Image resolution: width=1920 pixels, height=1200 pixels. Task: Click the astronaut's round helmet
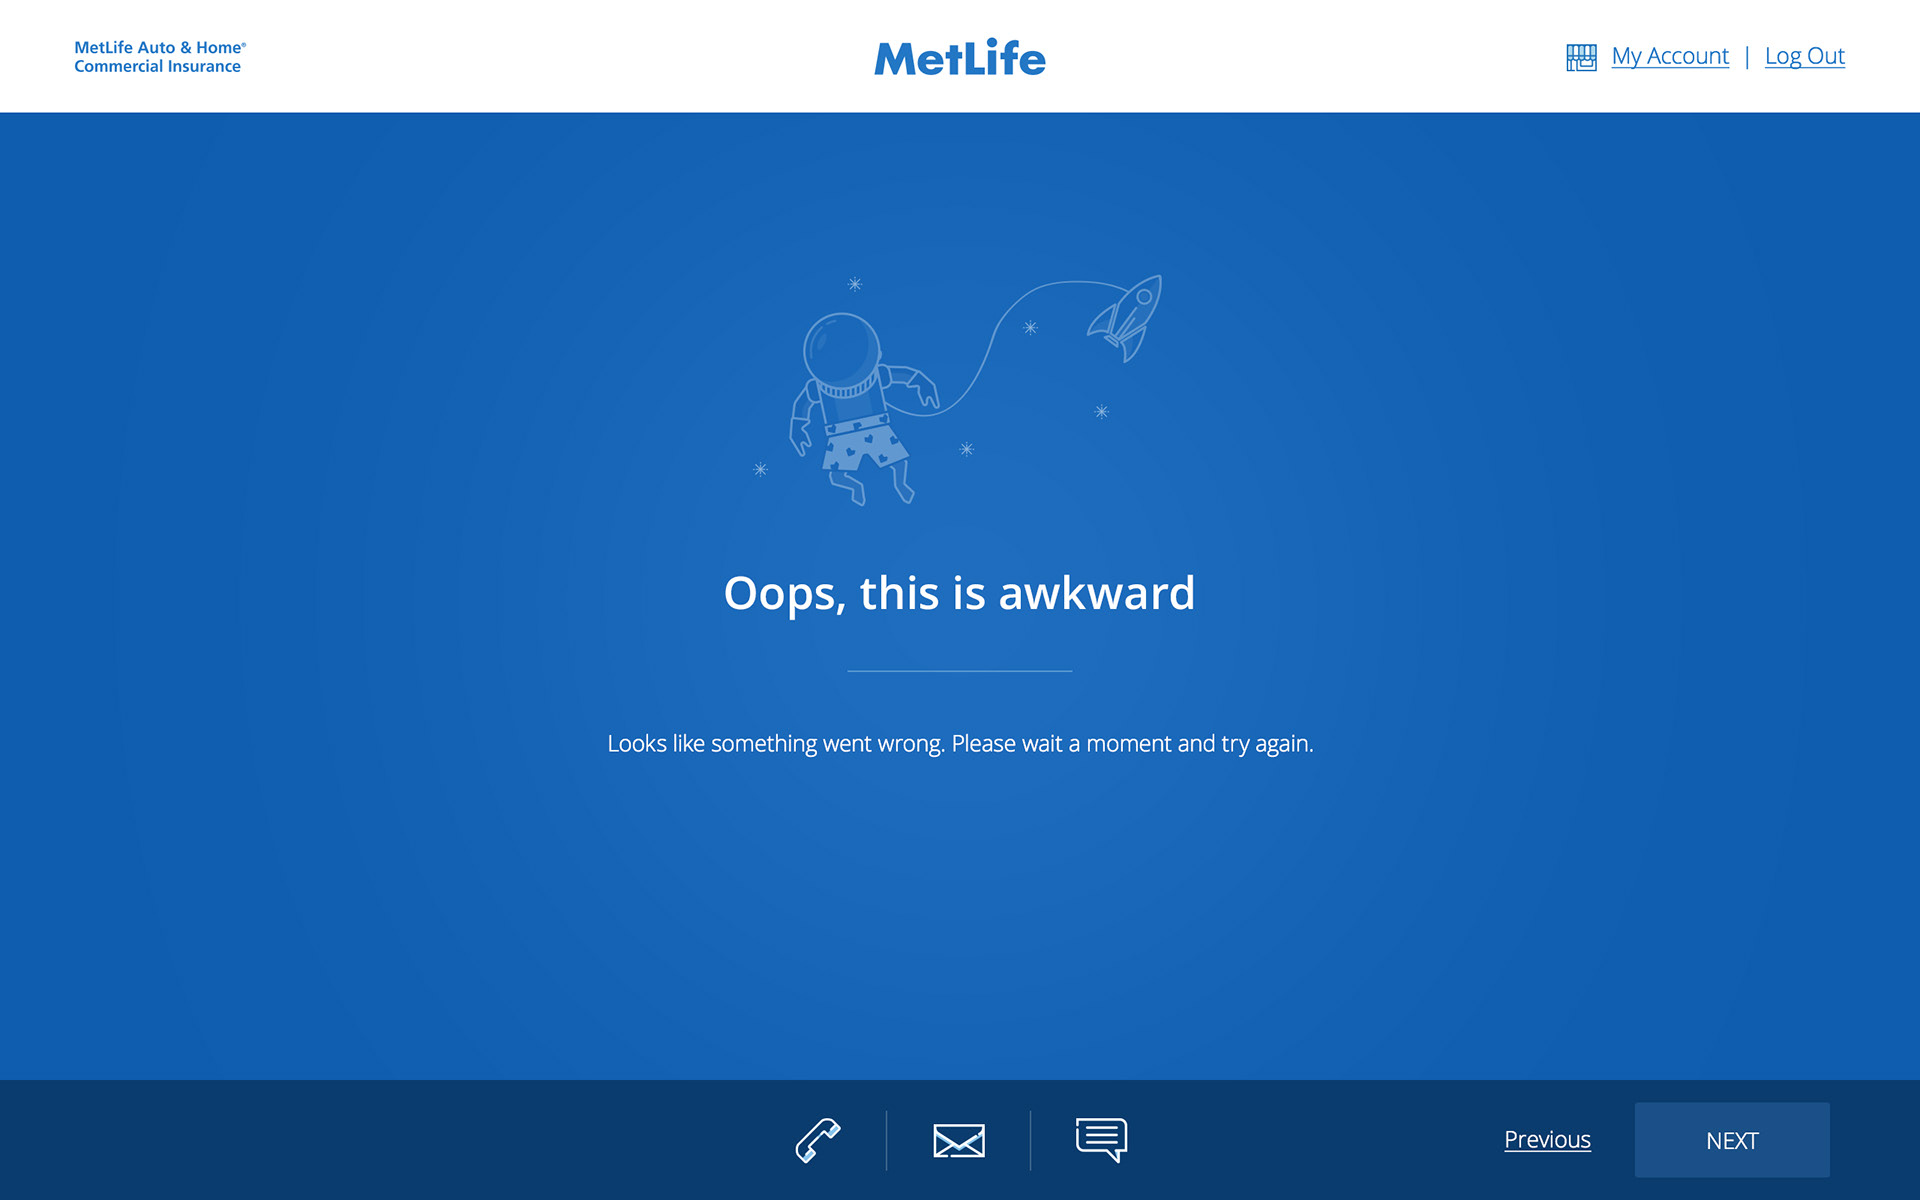point(842,350)
